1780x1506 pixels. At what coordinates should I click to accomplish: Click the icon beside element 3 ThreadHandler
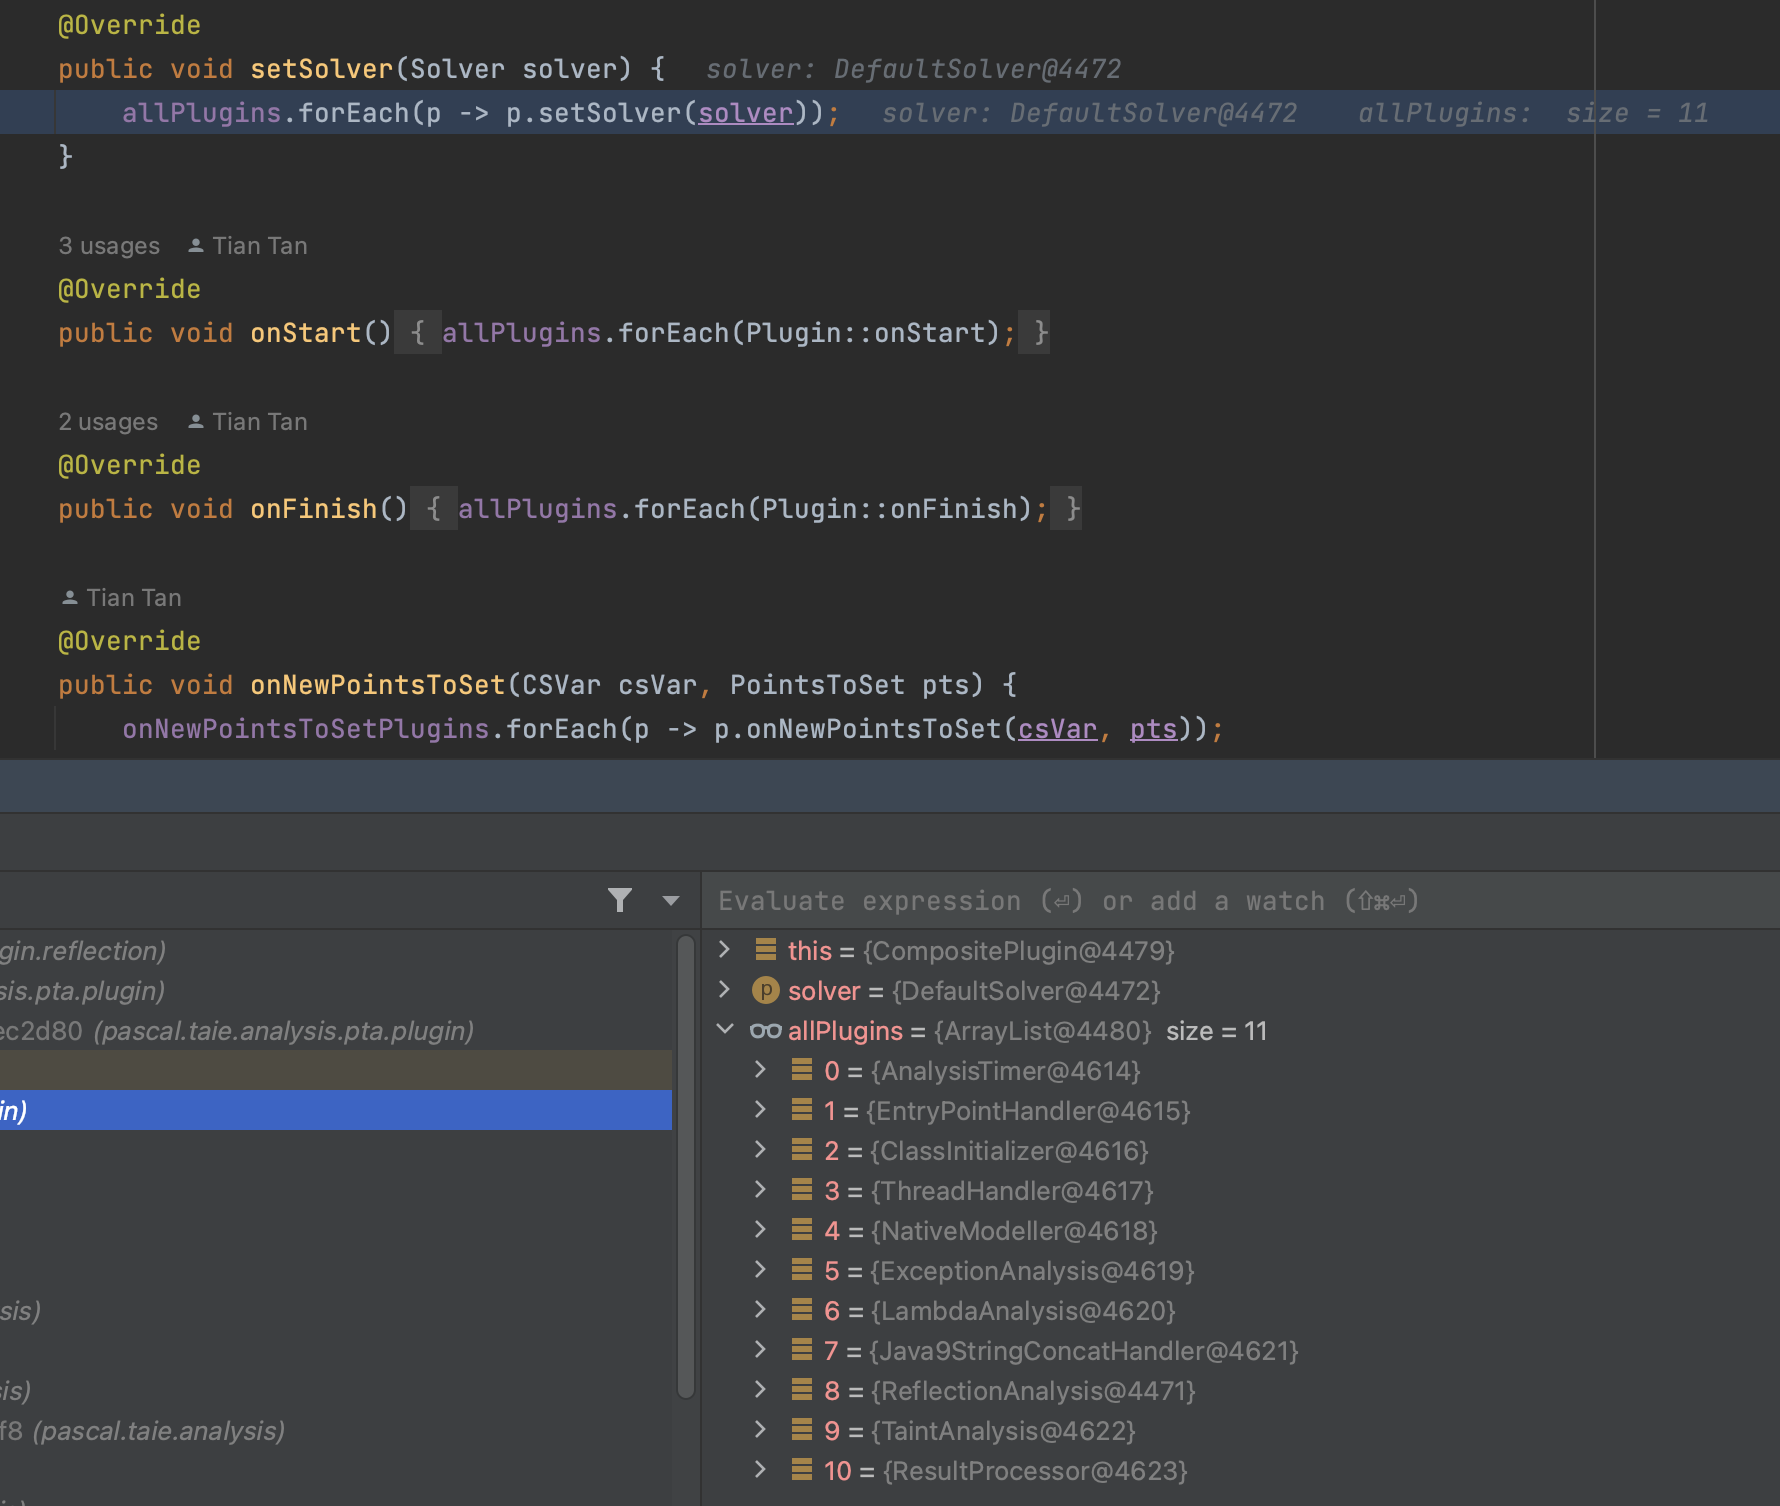click(802, 1190)
